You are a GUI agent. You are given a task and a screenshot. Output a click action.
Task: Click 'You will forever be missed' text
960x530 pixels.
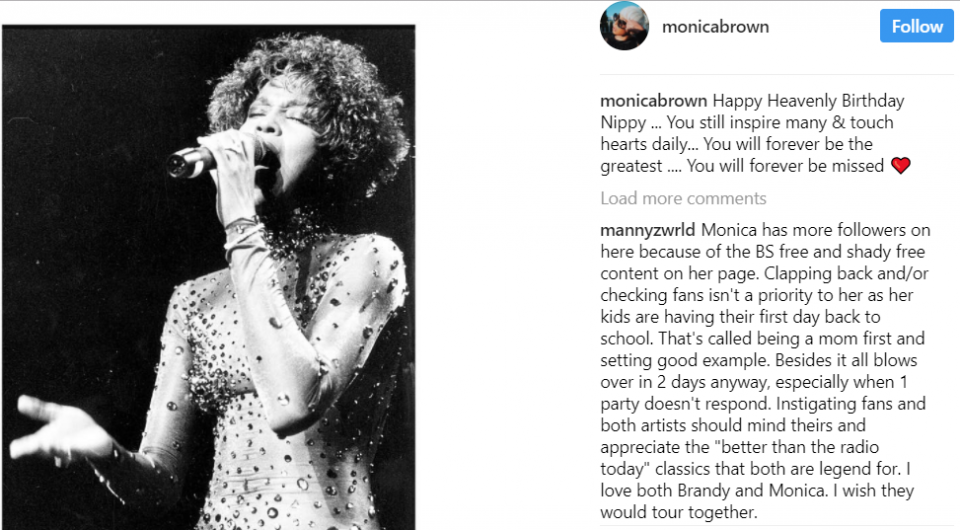tap(785, 166)
